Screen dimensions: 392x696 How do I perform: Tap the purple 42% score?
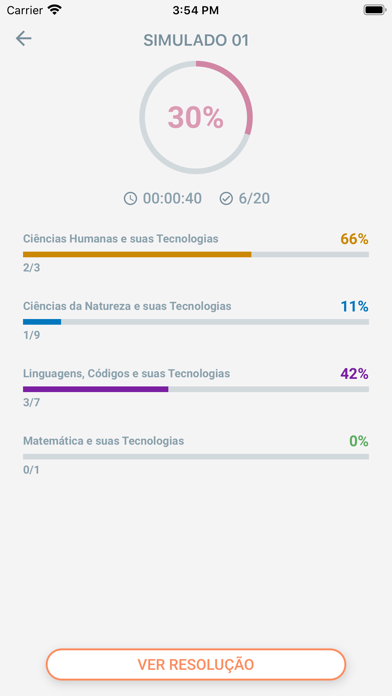click(x=354, y=374)
